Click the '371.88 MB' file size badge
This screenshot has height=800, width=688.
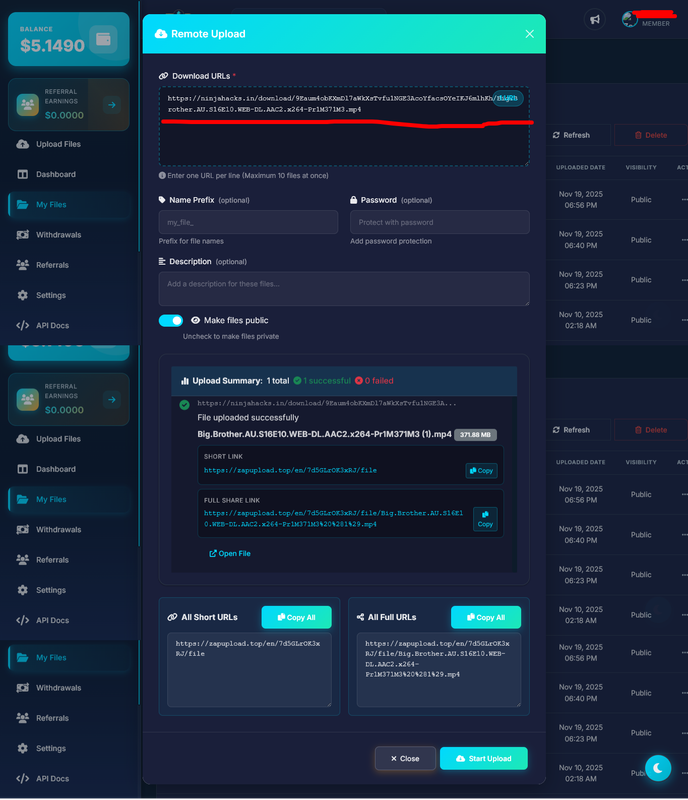tap(476, 435)
